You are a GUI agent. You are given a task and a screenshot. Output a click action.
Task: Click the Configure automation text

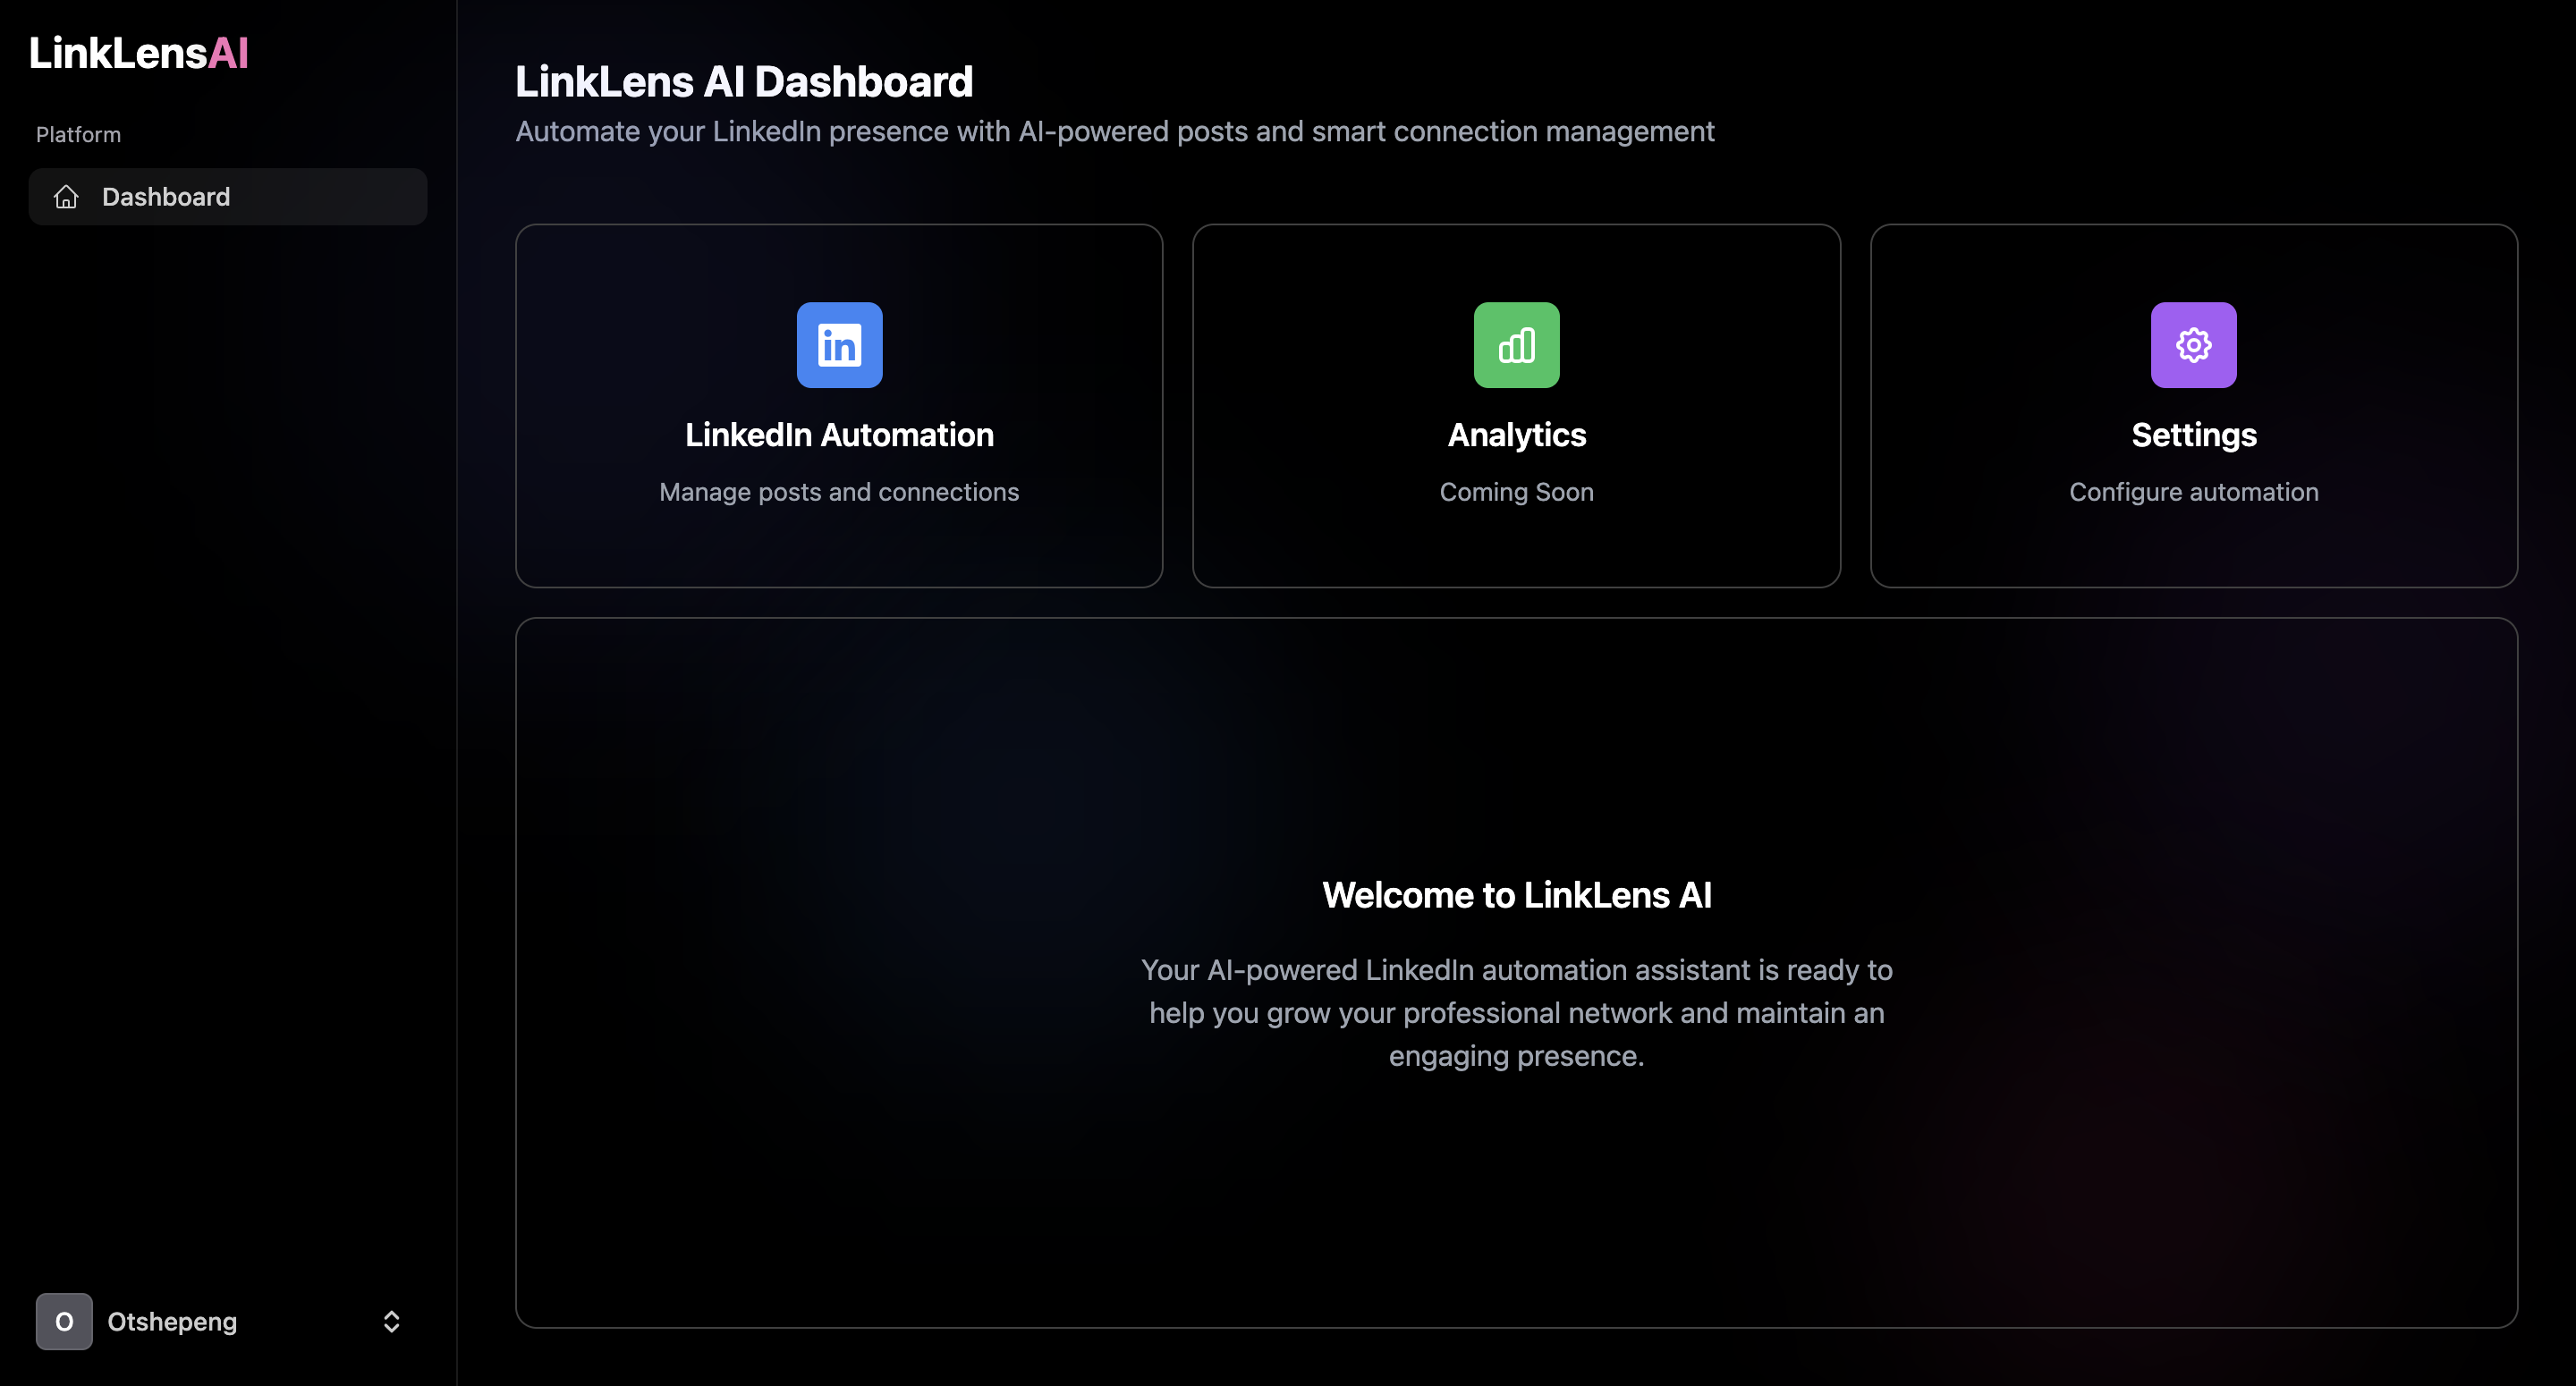click(2193, 492)
